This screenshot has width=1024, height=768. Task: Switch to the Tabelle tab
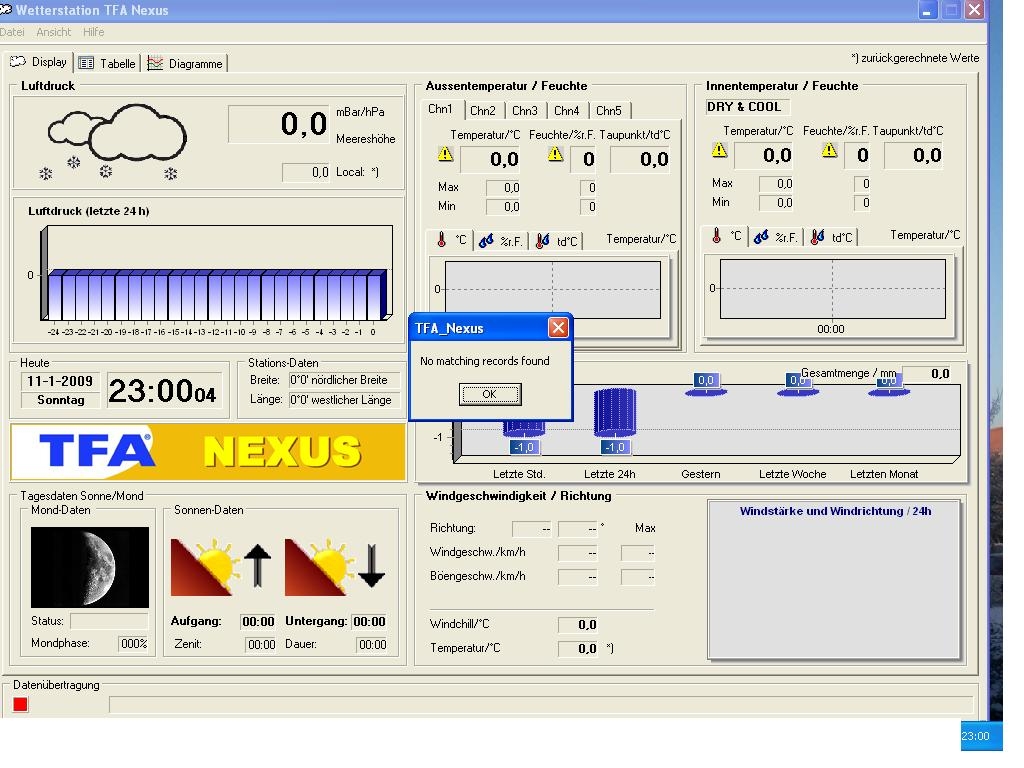pos(108,63)
